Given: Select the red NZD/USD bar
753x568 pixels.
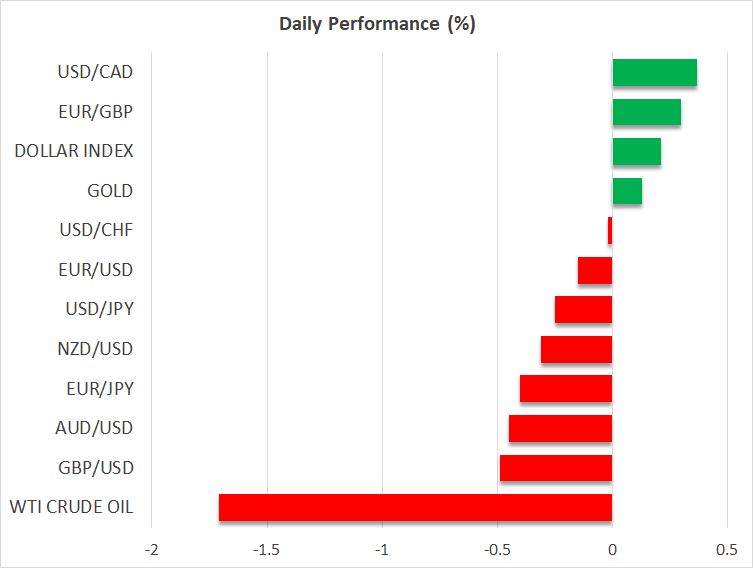Looking at the screenshot, I should pyautogui.click(x=576, y=349).
